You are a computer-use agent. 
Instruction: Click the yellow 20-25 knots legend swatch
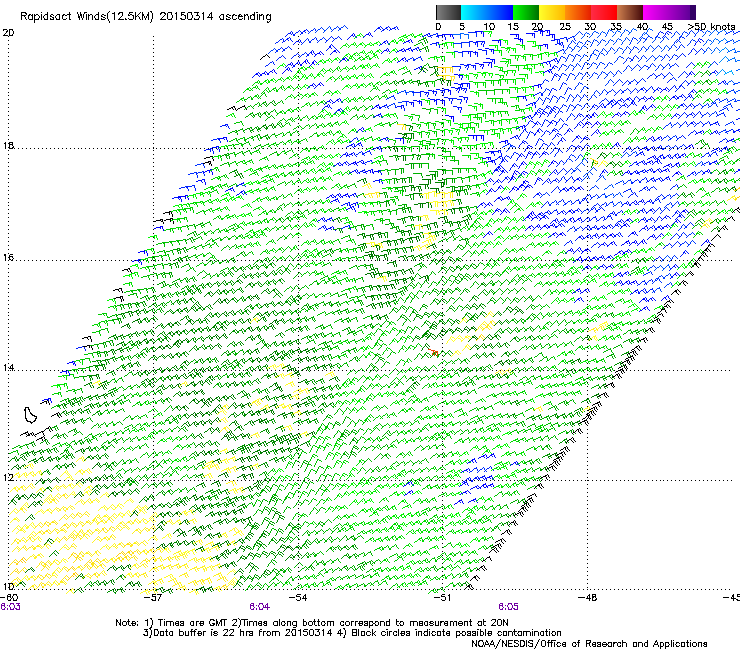click(x=552, y=12)
